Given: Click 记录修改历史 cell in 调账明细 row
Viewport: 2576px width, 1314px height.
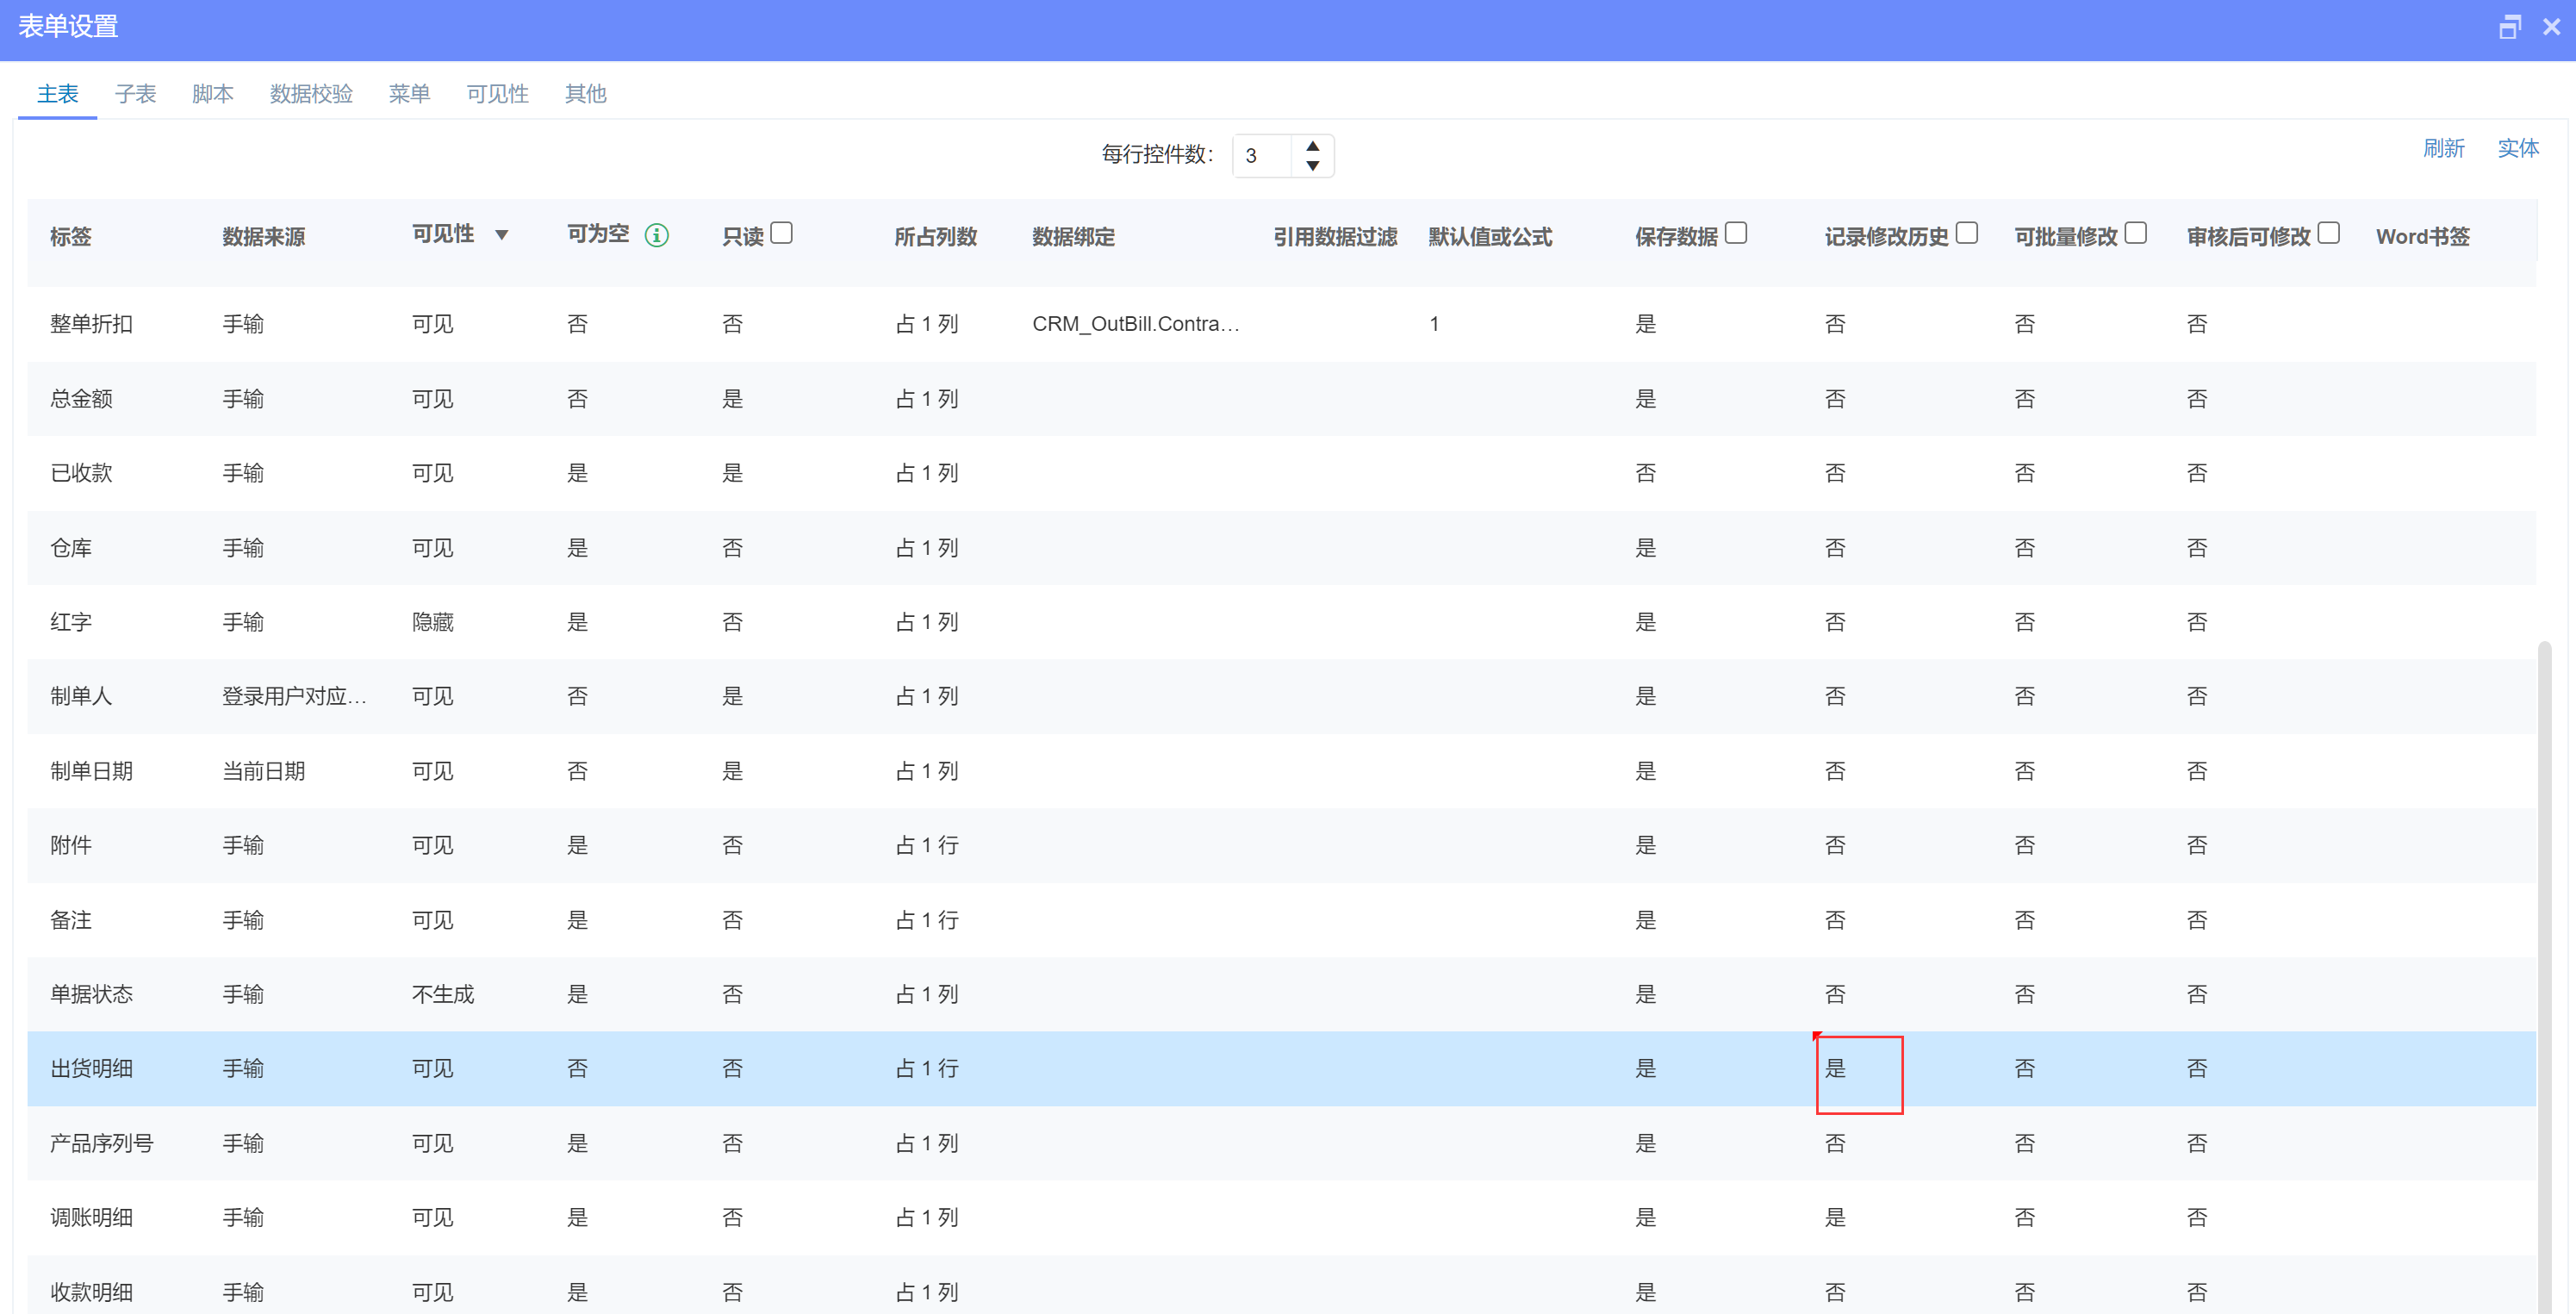Looking at the screenshot, I should click(1836, 1217).
